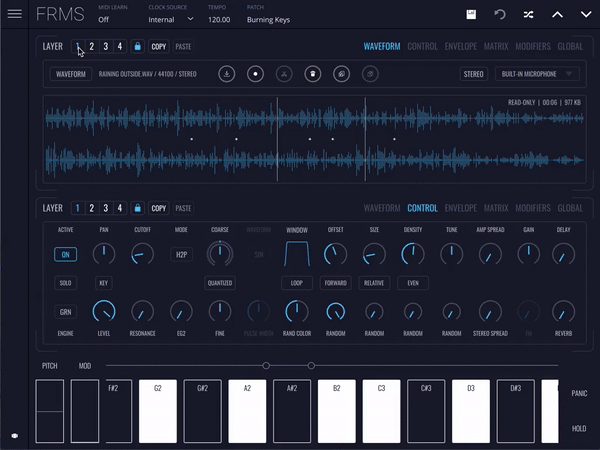Go to next patch with down arrow
The height and width of the screenshot is (450, 600).
pyautogui.click(x=585, y=14)
